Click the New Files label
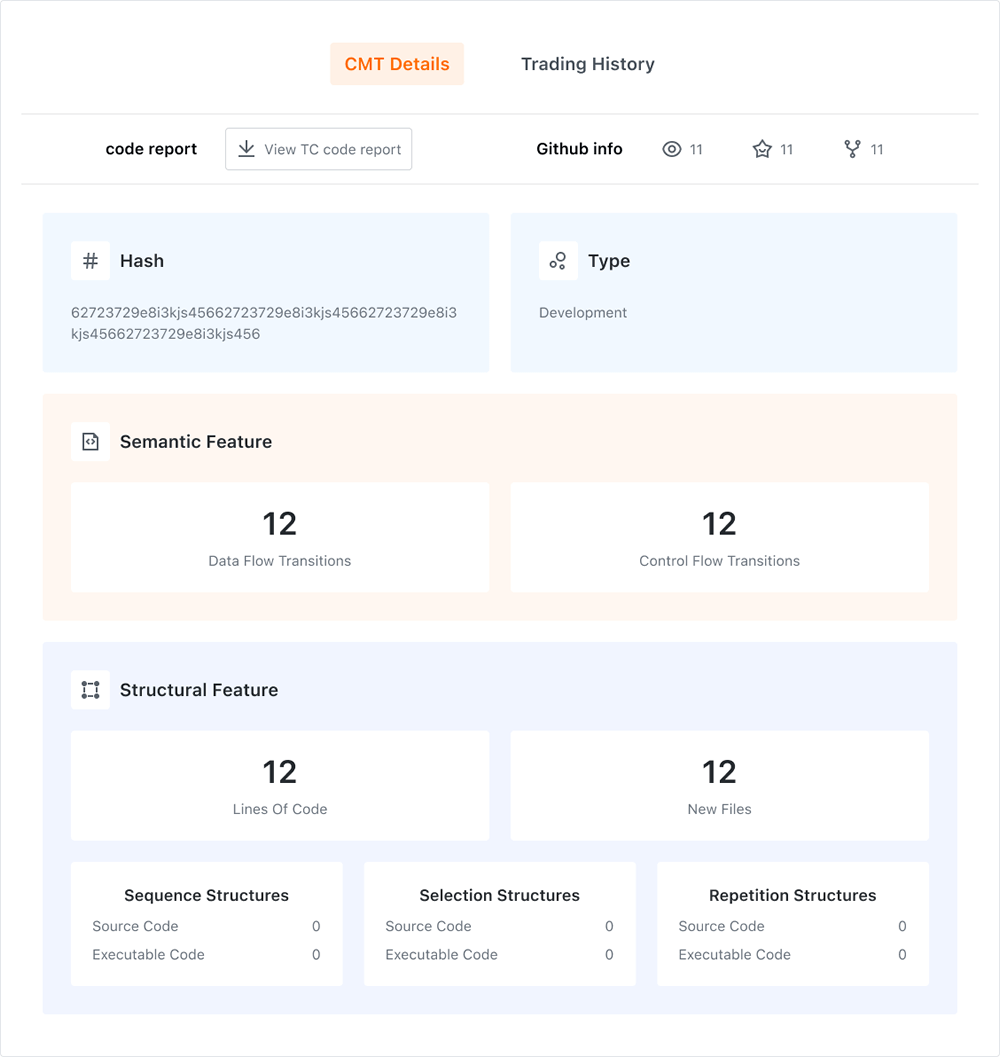1000x1057 pixels. click(719, 809)
